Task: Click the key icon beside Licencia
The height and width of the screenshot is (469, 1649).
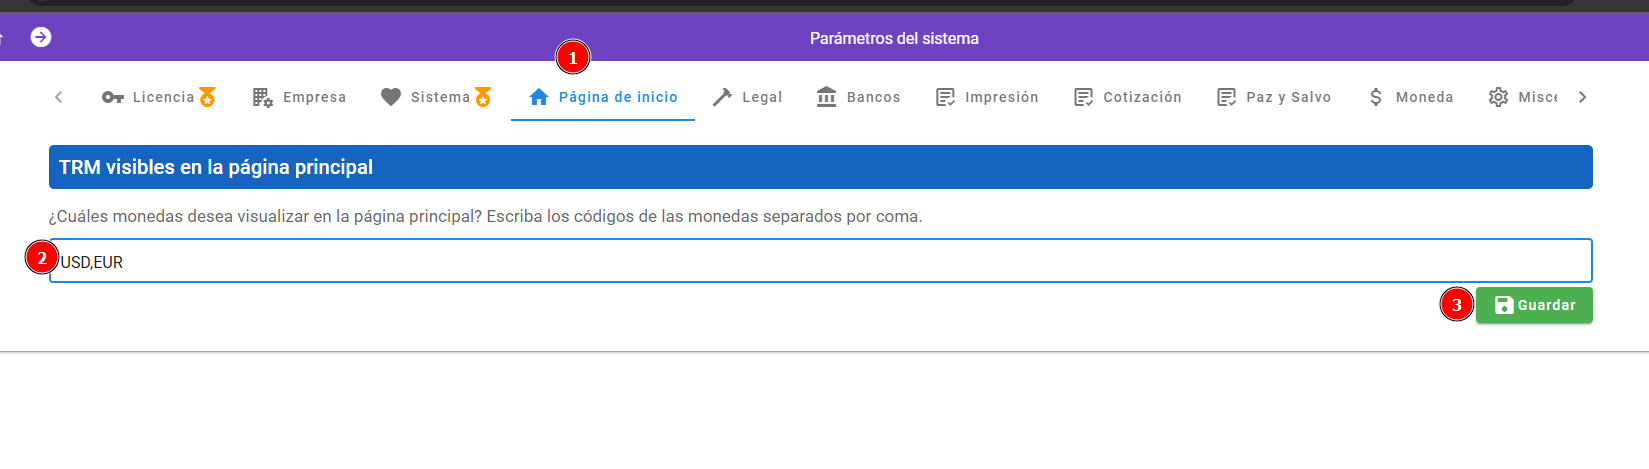Action: (x=113, y=97)
